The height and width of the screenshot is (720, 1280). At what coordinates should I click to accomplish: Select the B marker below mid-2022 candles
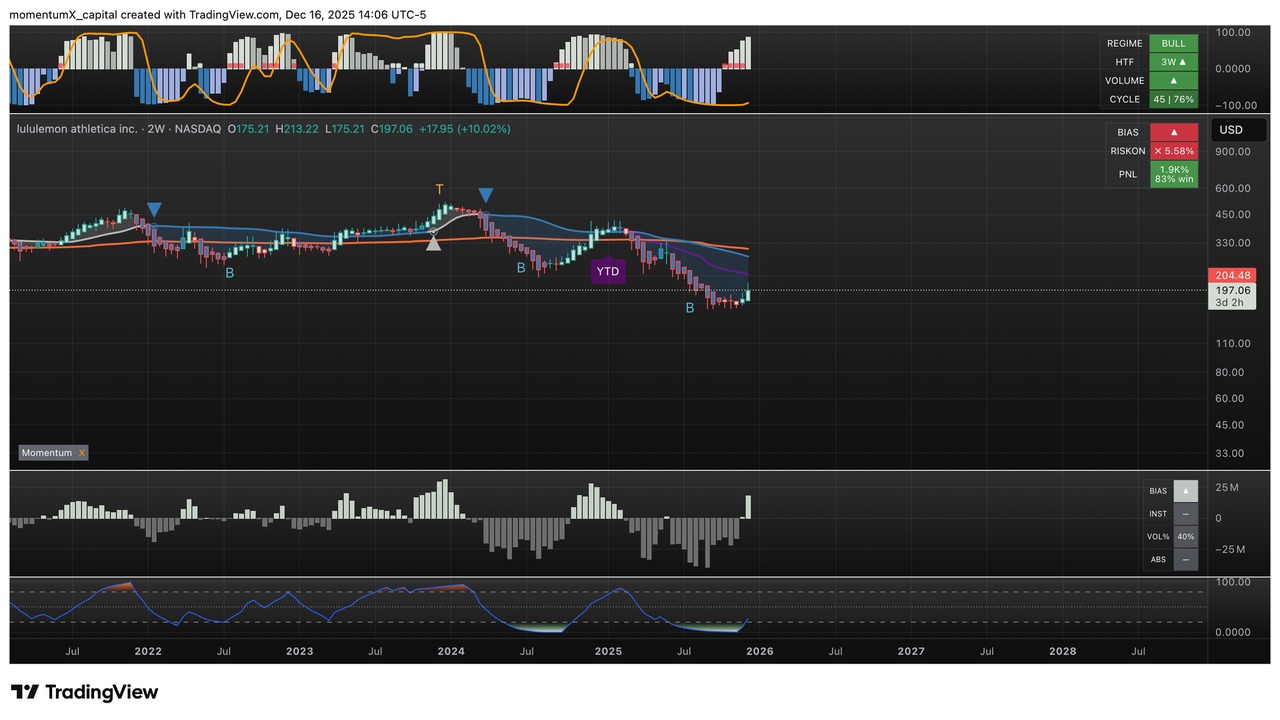[x=229, y=272]
